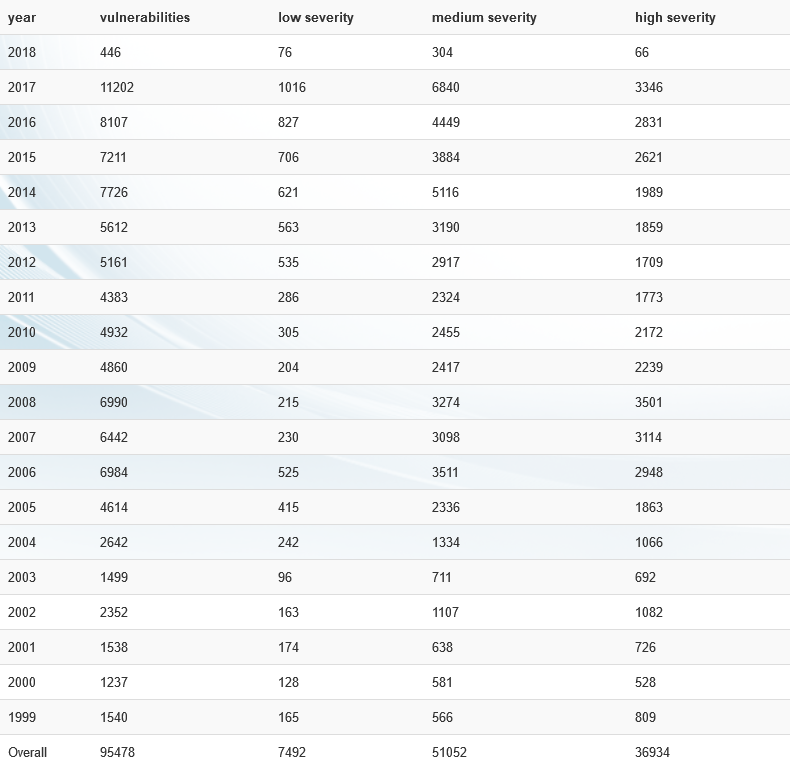Select the 2018 year cell
The height and width of the screenshot is (778, 790).
click(x=21, y=52)
